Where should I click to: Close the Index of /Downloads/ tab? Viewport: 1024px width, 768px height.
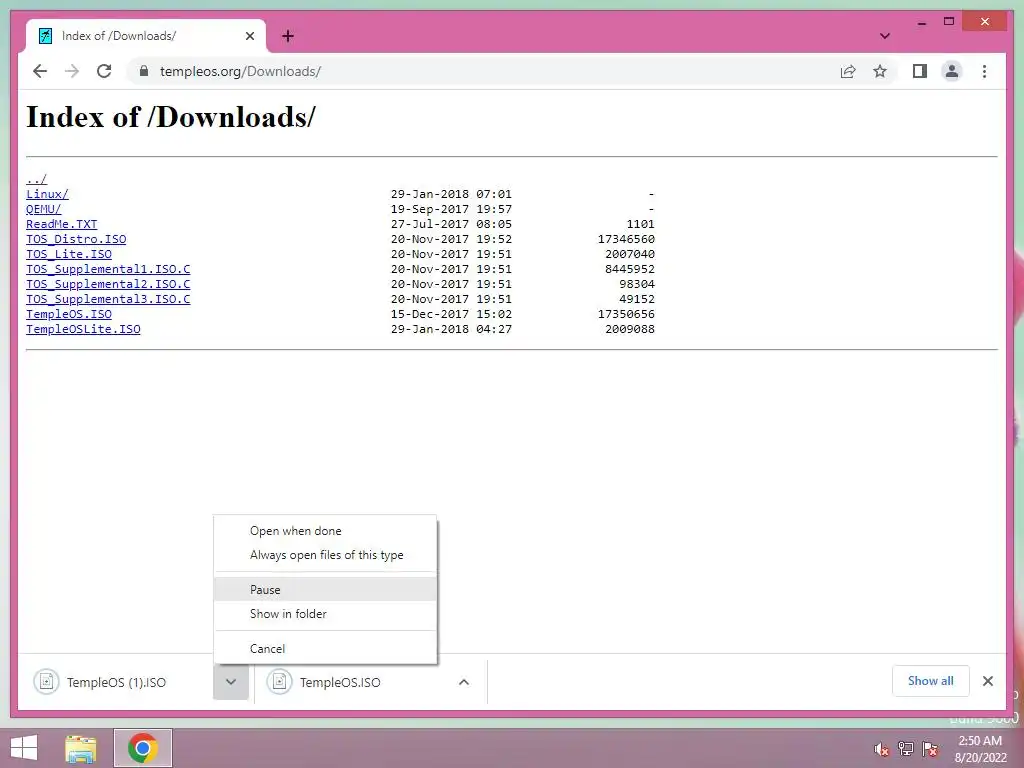click(x=249, y=36)
